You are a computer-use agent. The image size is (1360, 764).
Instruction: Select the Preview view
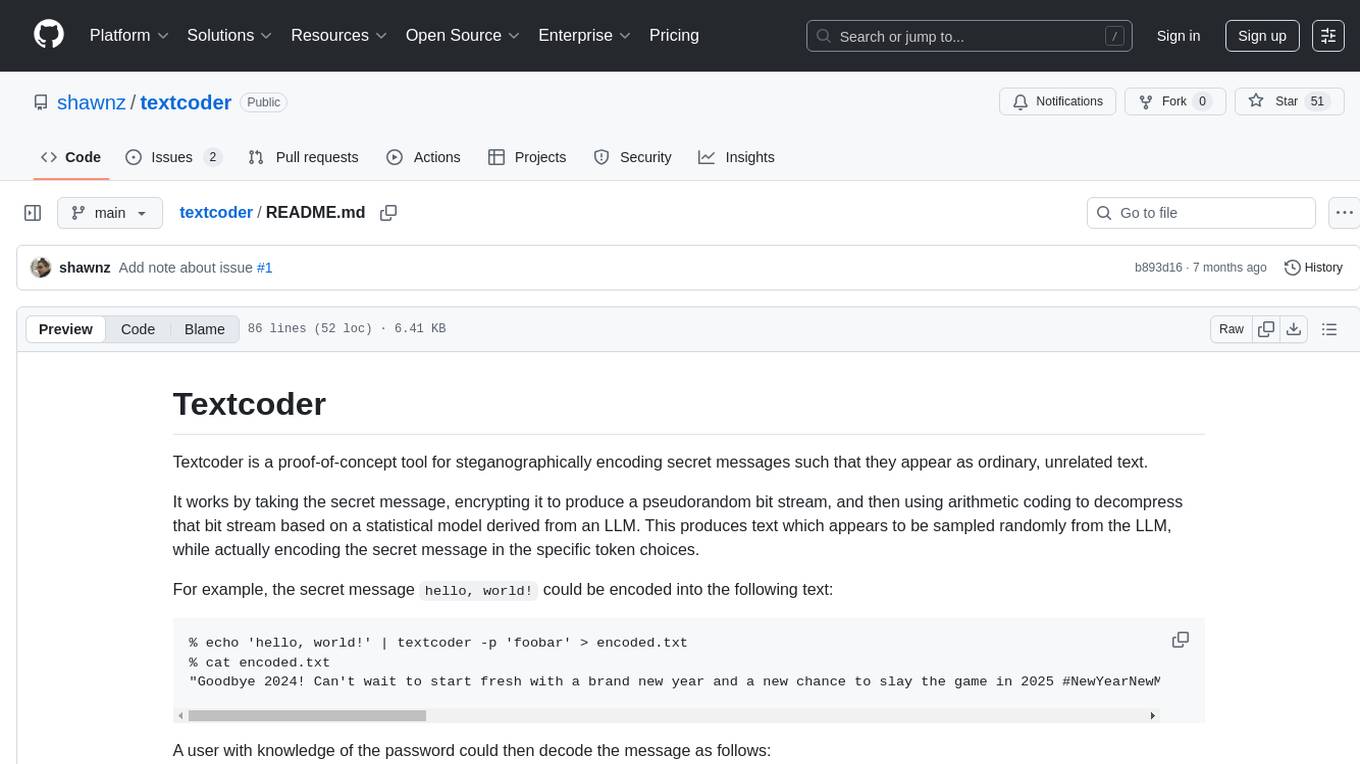[66, 329]
